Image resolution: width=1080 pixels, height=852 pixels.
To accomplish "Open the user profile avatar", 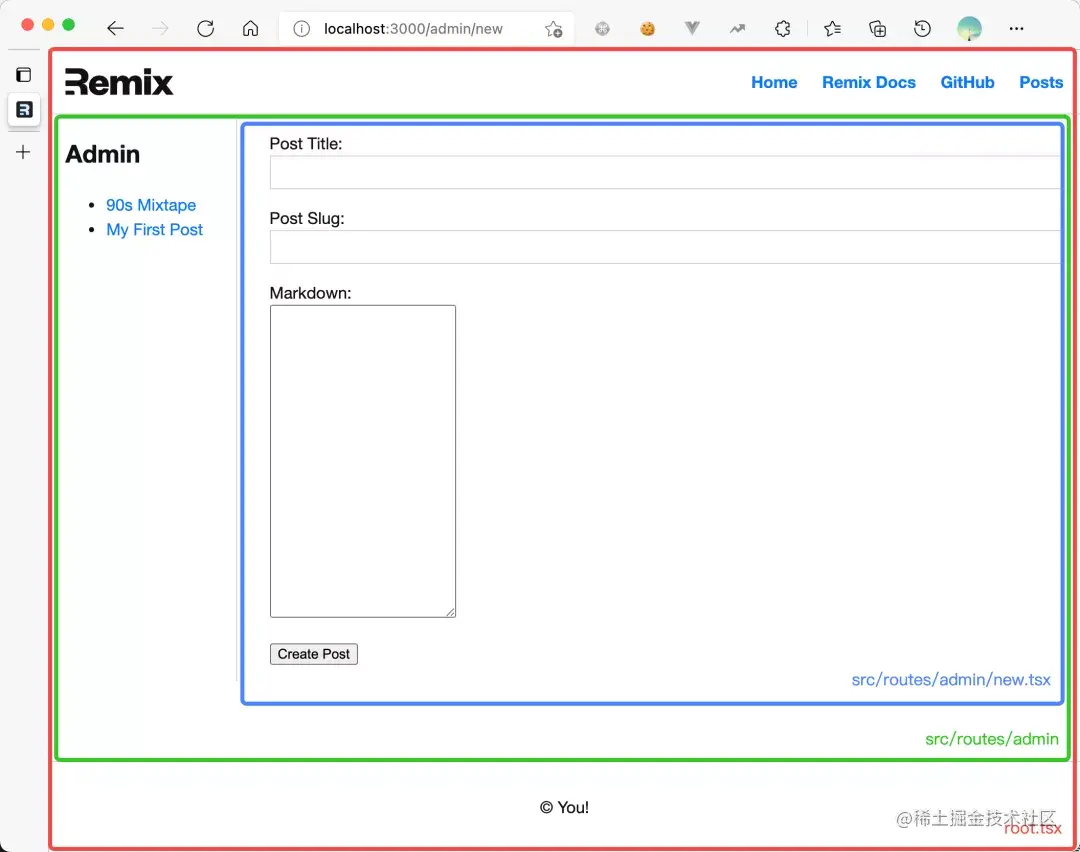I will click(969, 28).
